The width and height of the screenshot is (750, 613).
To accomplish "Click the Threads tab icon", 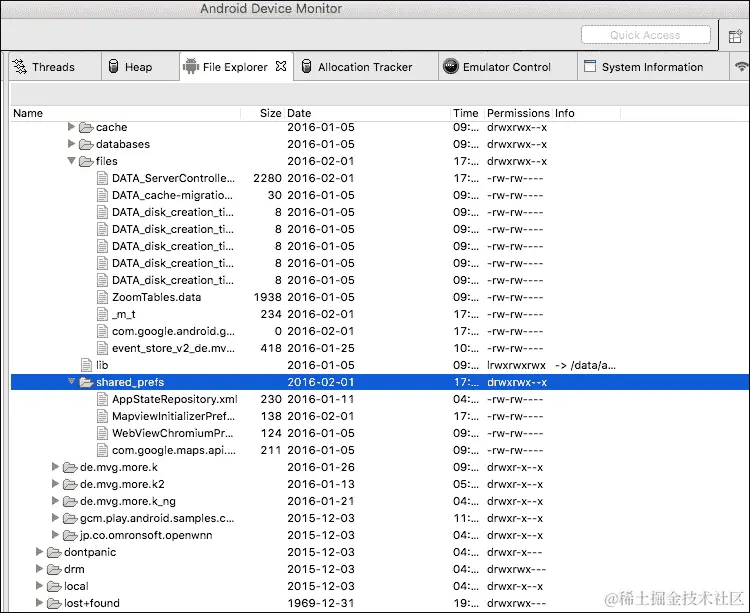I will coord(20,66).
